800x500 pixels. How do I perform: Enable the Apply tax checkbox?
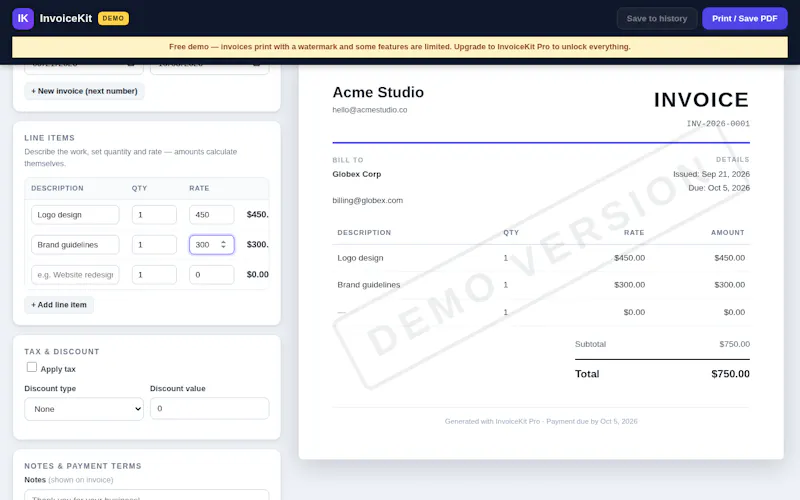[32, 367]
